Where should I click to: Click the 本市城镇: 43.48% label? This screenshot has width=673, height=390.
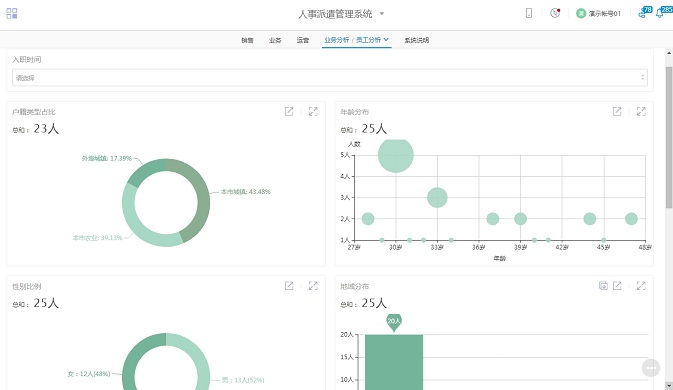[246, 192]
